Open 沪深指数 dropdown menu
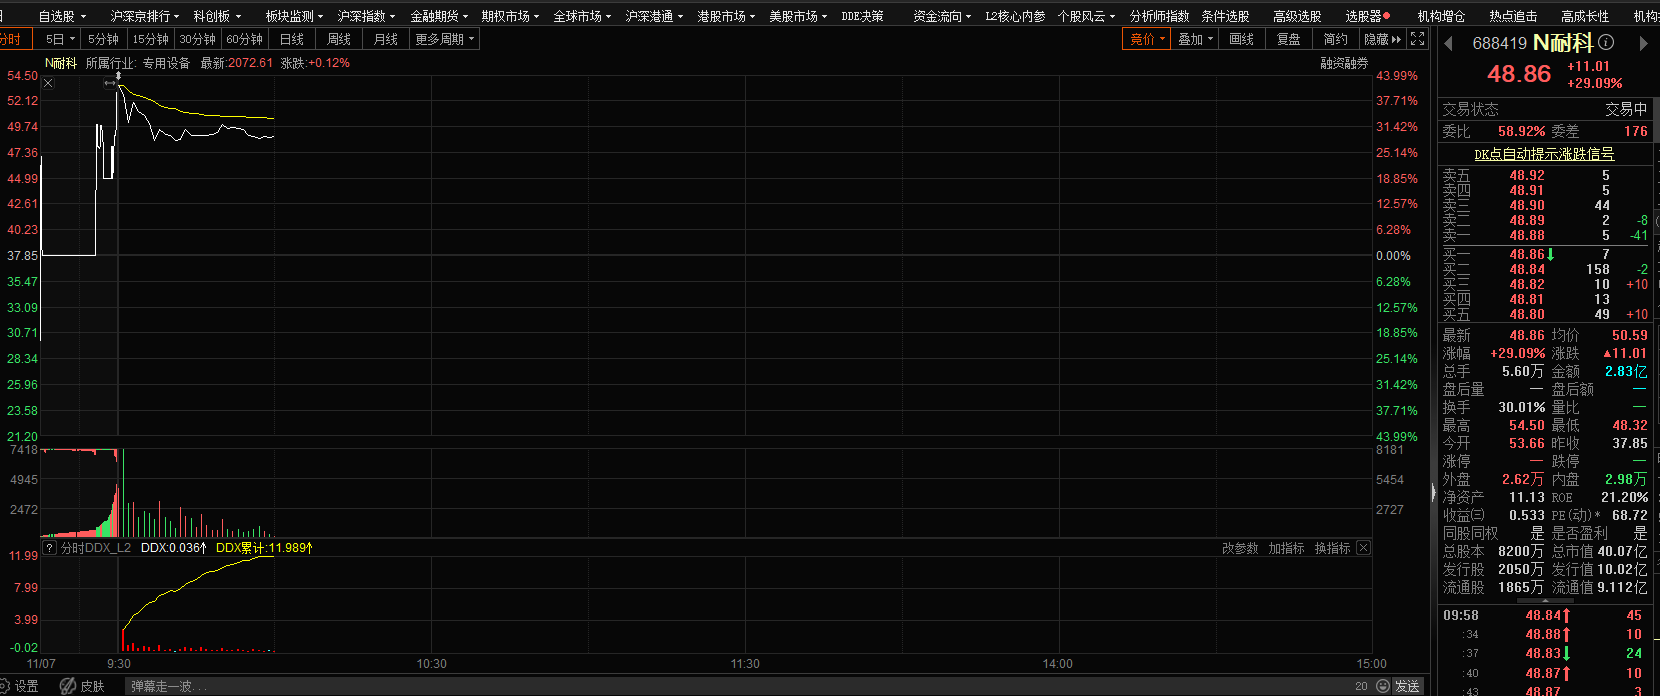The image size is (1660, 696). (x=366, y=16)
